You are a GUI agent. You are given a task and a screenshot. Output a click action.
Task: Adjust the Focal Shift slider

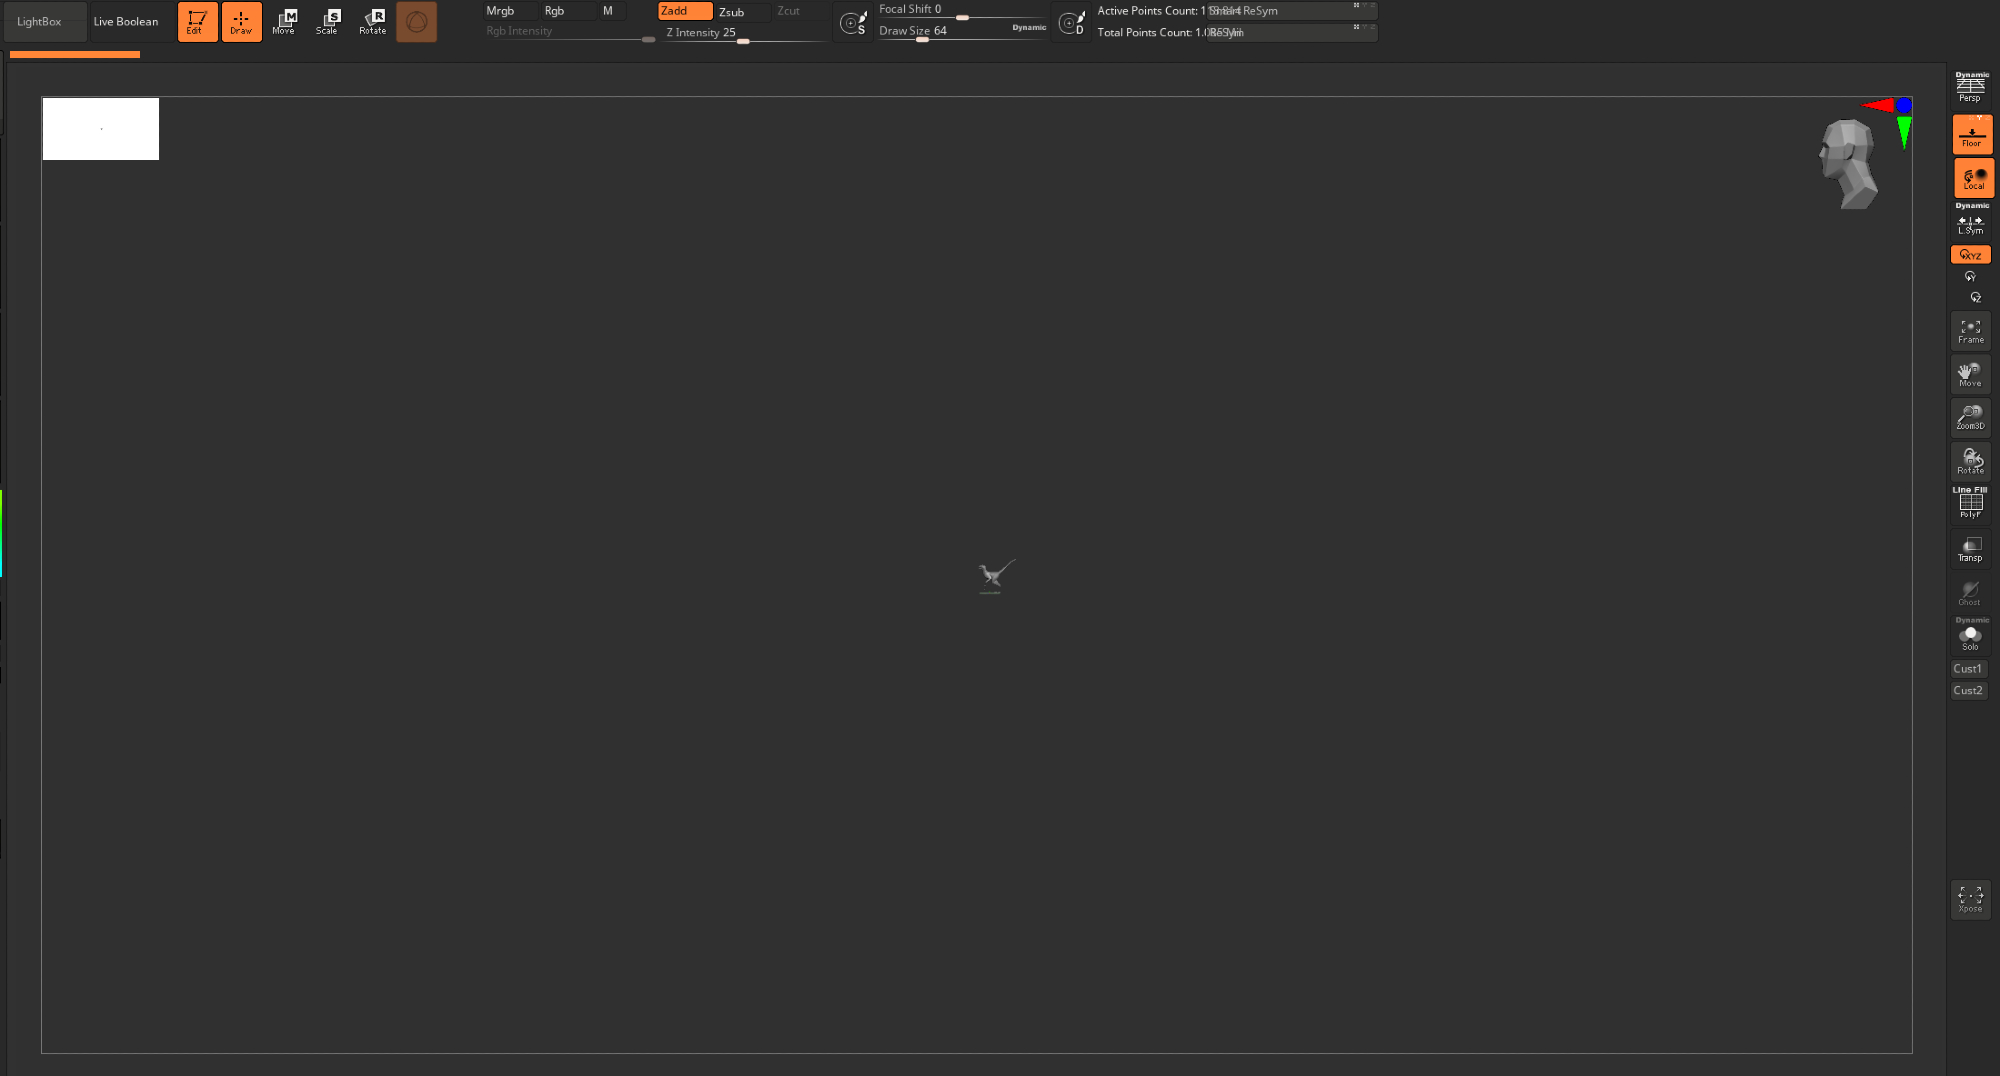point(962,10)
